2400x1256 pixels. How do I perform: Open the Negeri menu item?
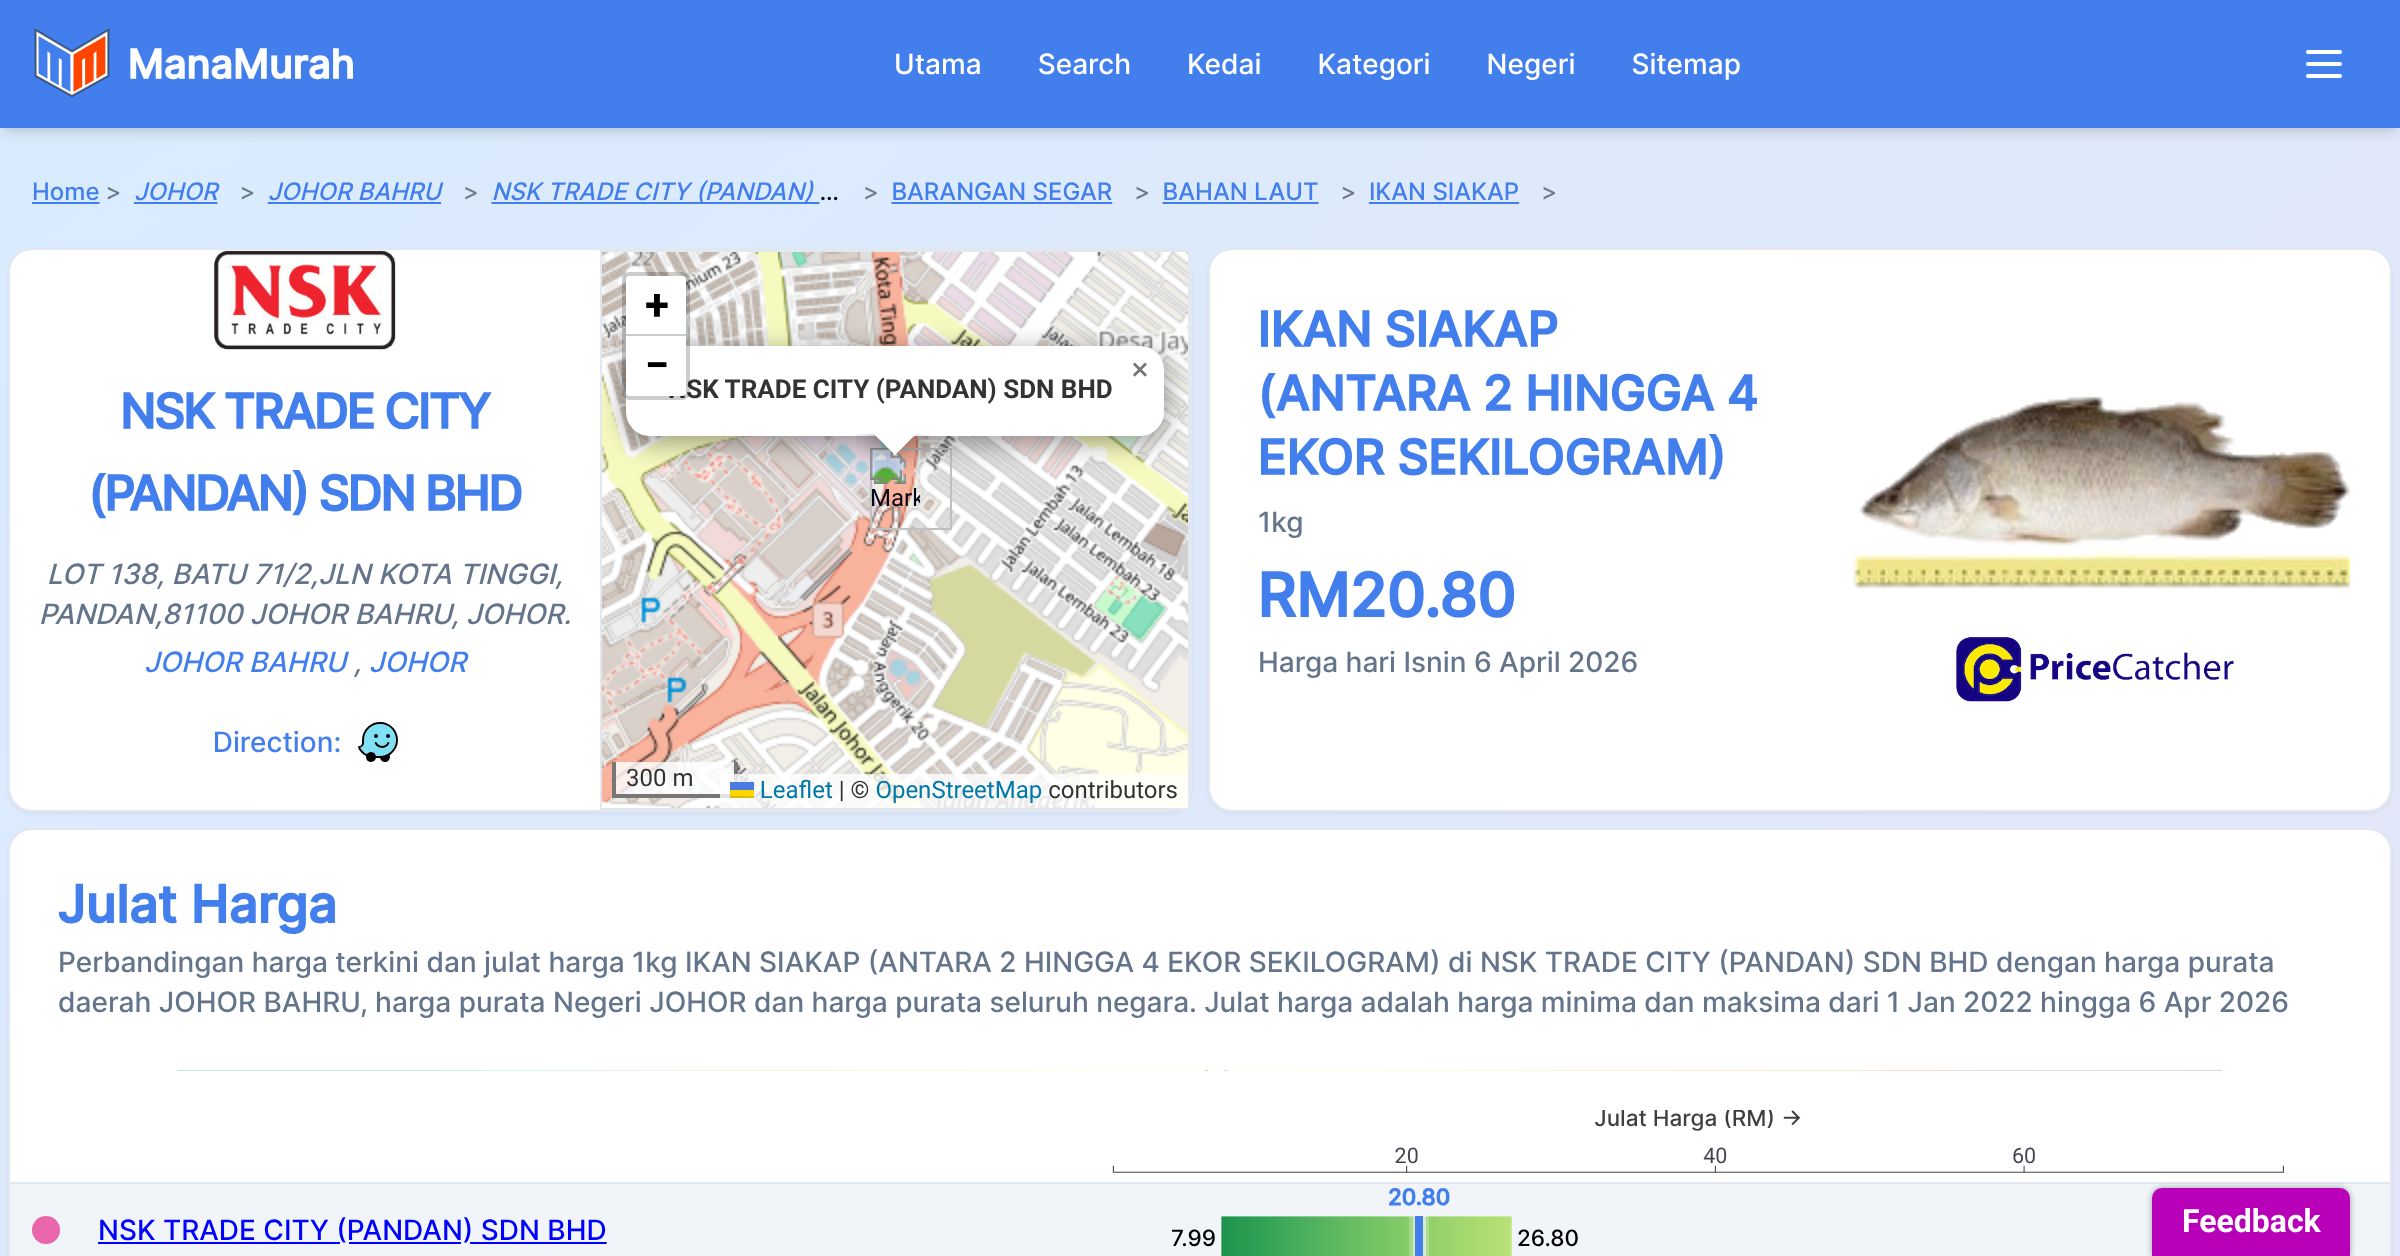[1530, 64]
